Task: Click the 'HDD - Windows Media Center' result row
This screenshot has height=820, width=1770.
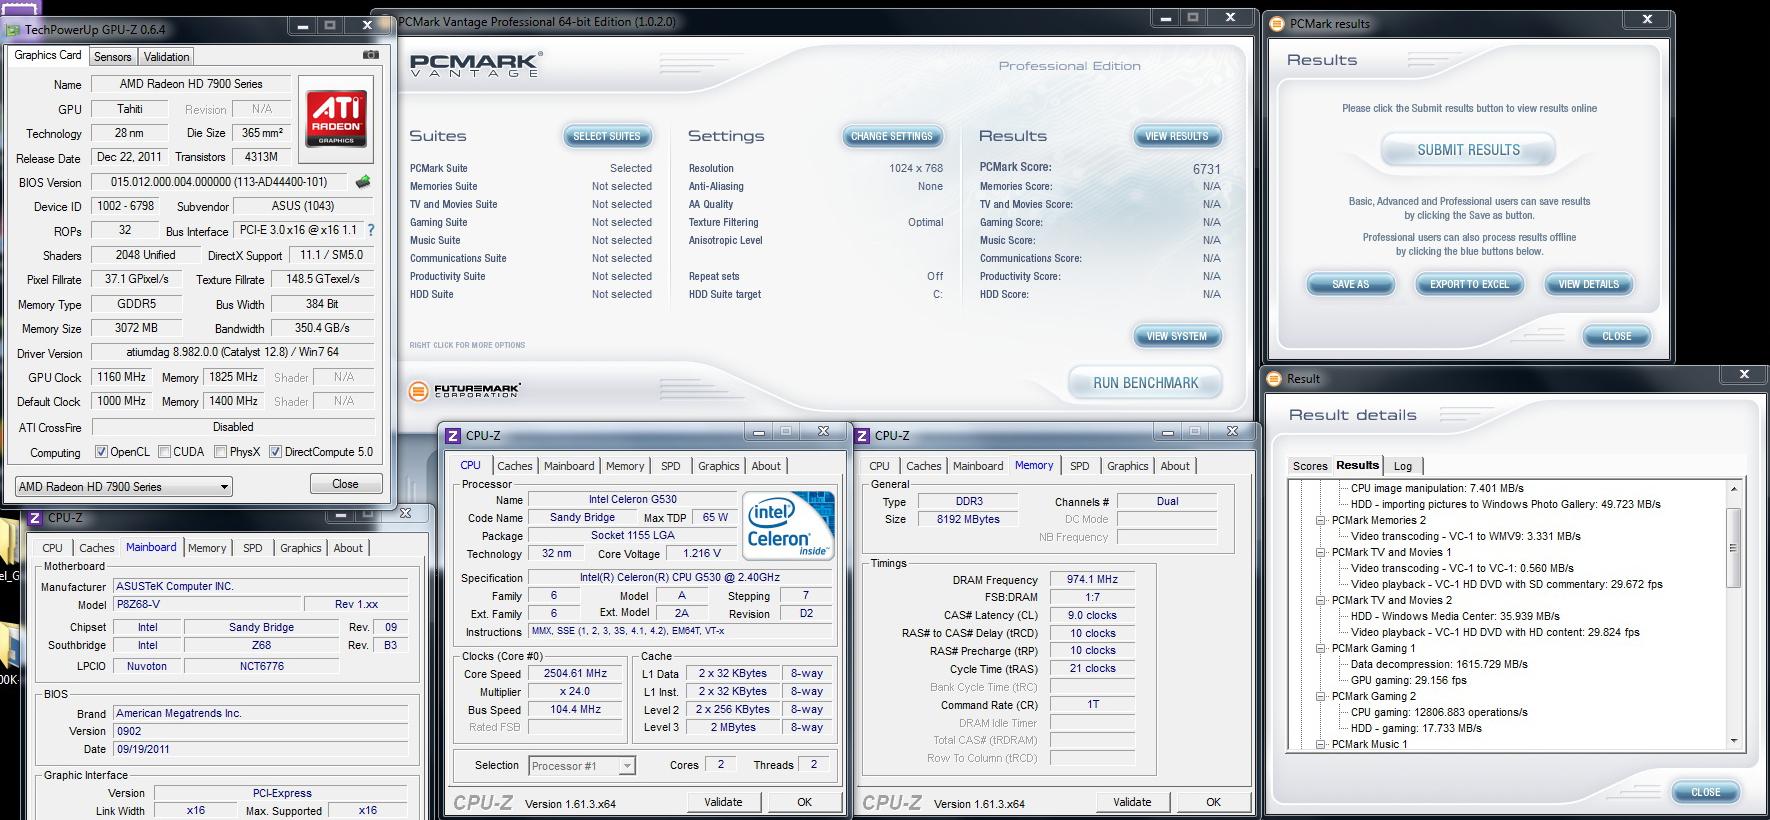Action: (x=1455, y=616)
